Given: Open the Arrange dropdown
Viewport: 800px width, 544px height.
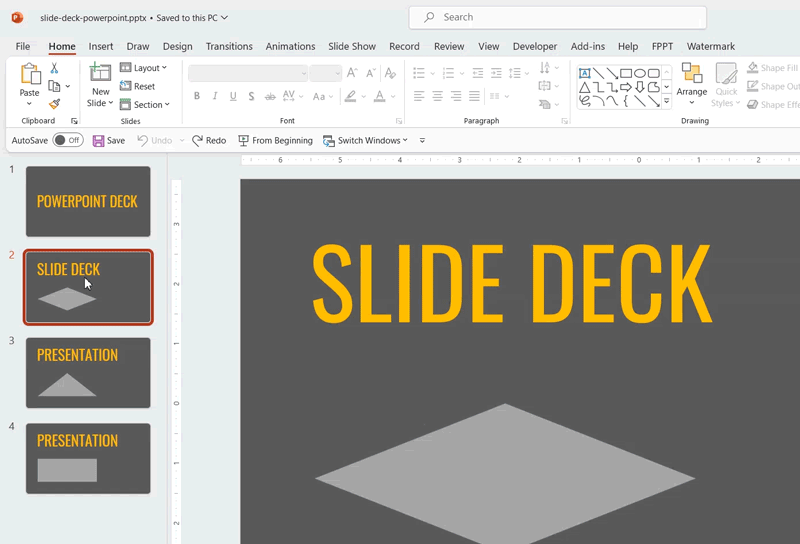Looking at the screenshot, I should pyautogui.click(x=692, y=84).
